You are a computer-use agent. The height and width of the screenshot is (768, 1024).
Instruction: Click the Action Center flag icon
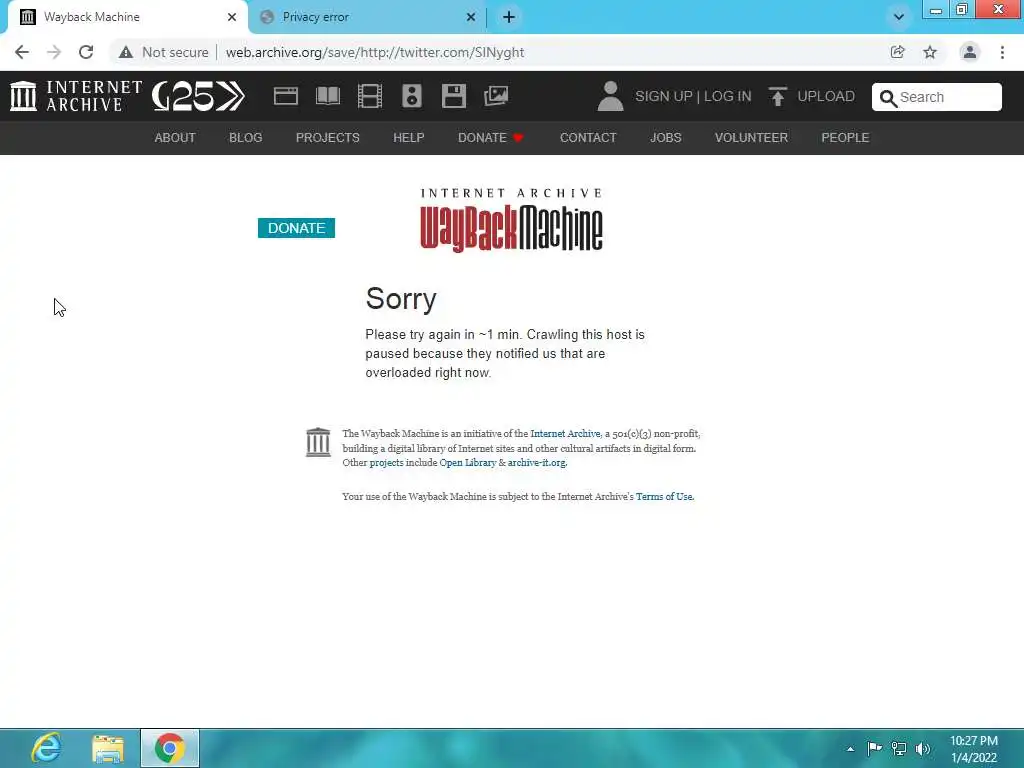tap(874, 748)
